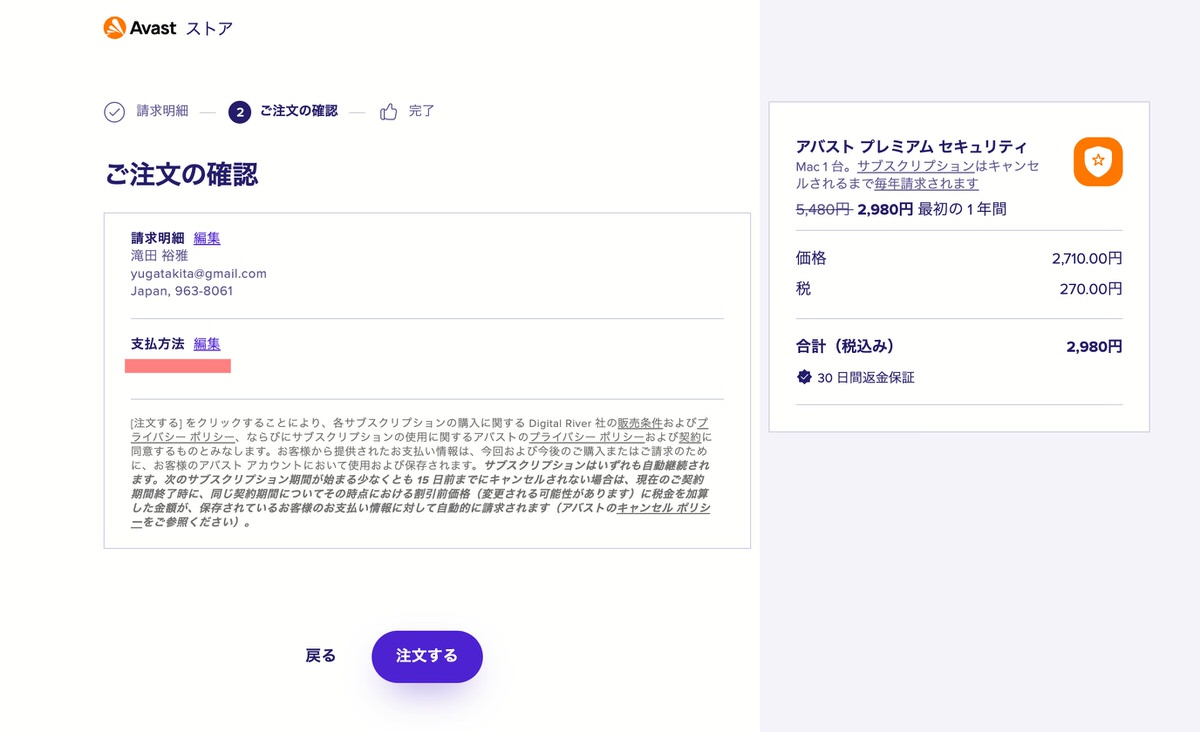The height and width of the screenshot is (732, 1200).
Task: Click the checkmark icon beside 請求明細 step
Action: pos(114,112)
